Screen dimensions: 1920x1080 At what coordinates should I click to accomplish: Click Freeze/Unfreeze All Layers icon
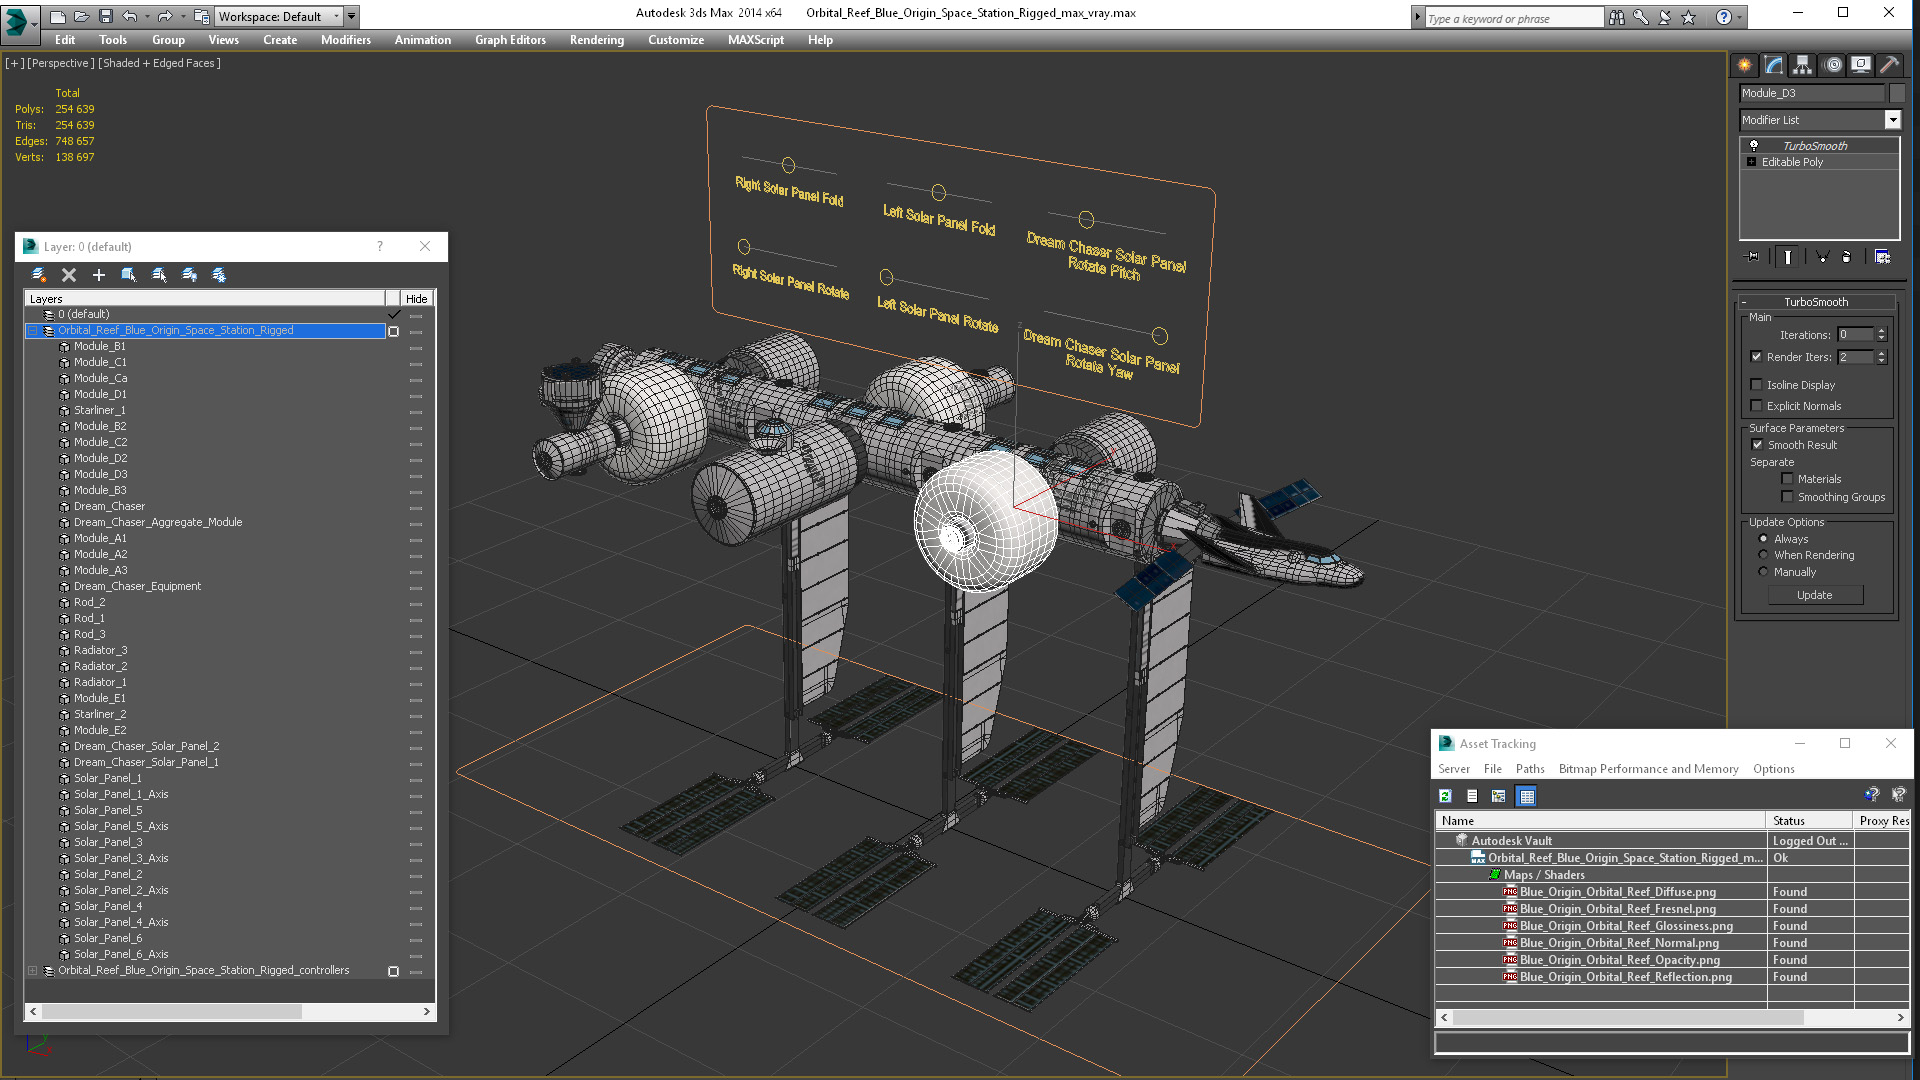click(x=219, y=275)
